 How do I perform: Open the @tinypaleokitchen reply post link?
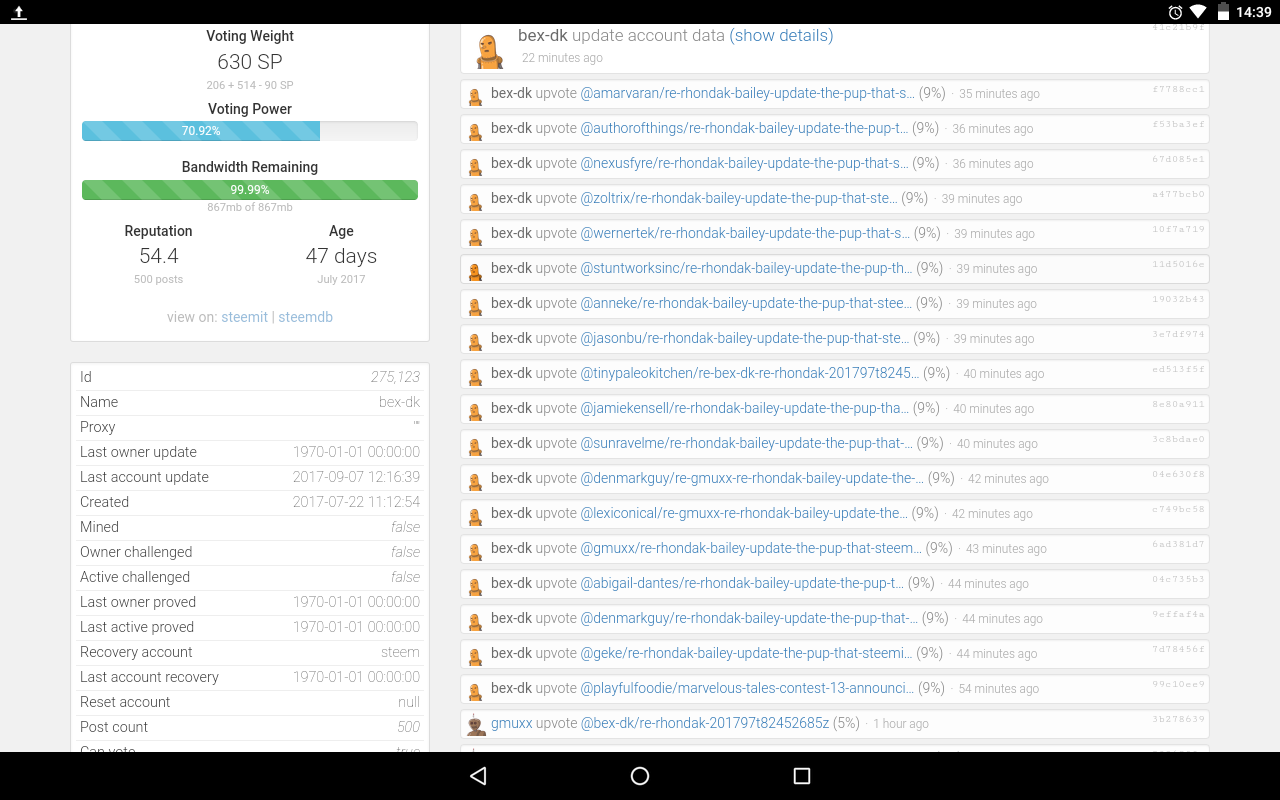coord(750,373)
